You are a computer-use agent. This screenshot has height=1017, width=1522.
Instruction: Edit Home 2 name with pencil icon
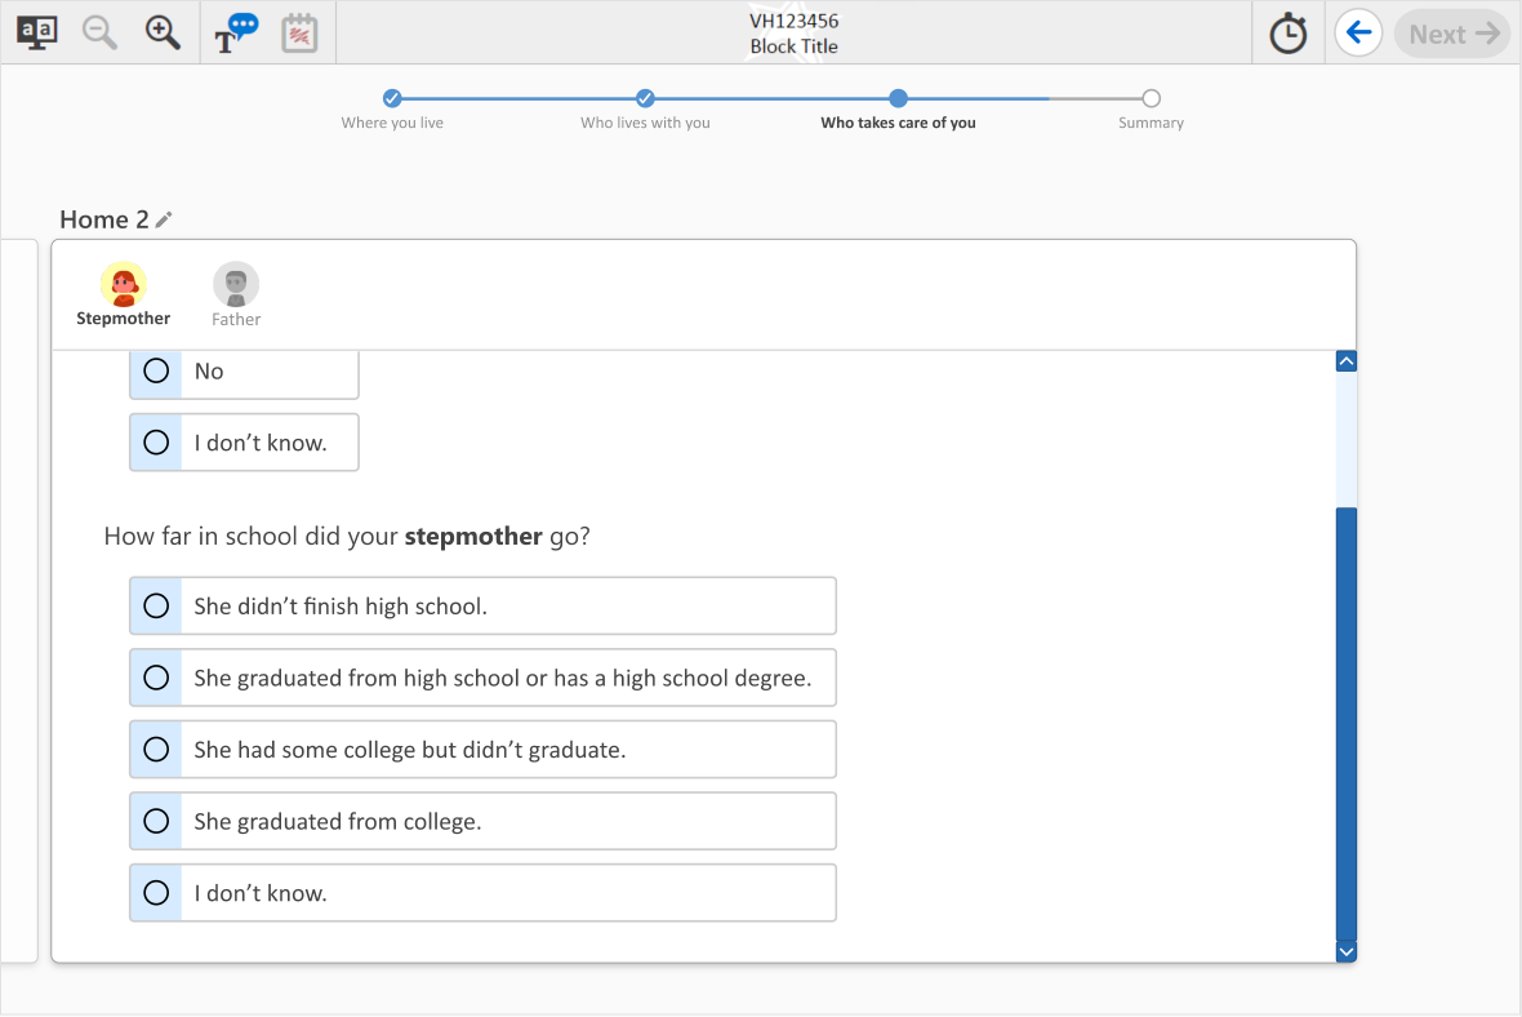tap(164, 219)
